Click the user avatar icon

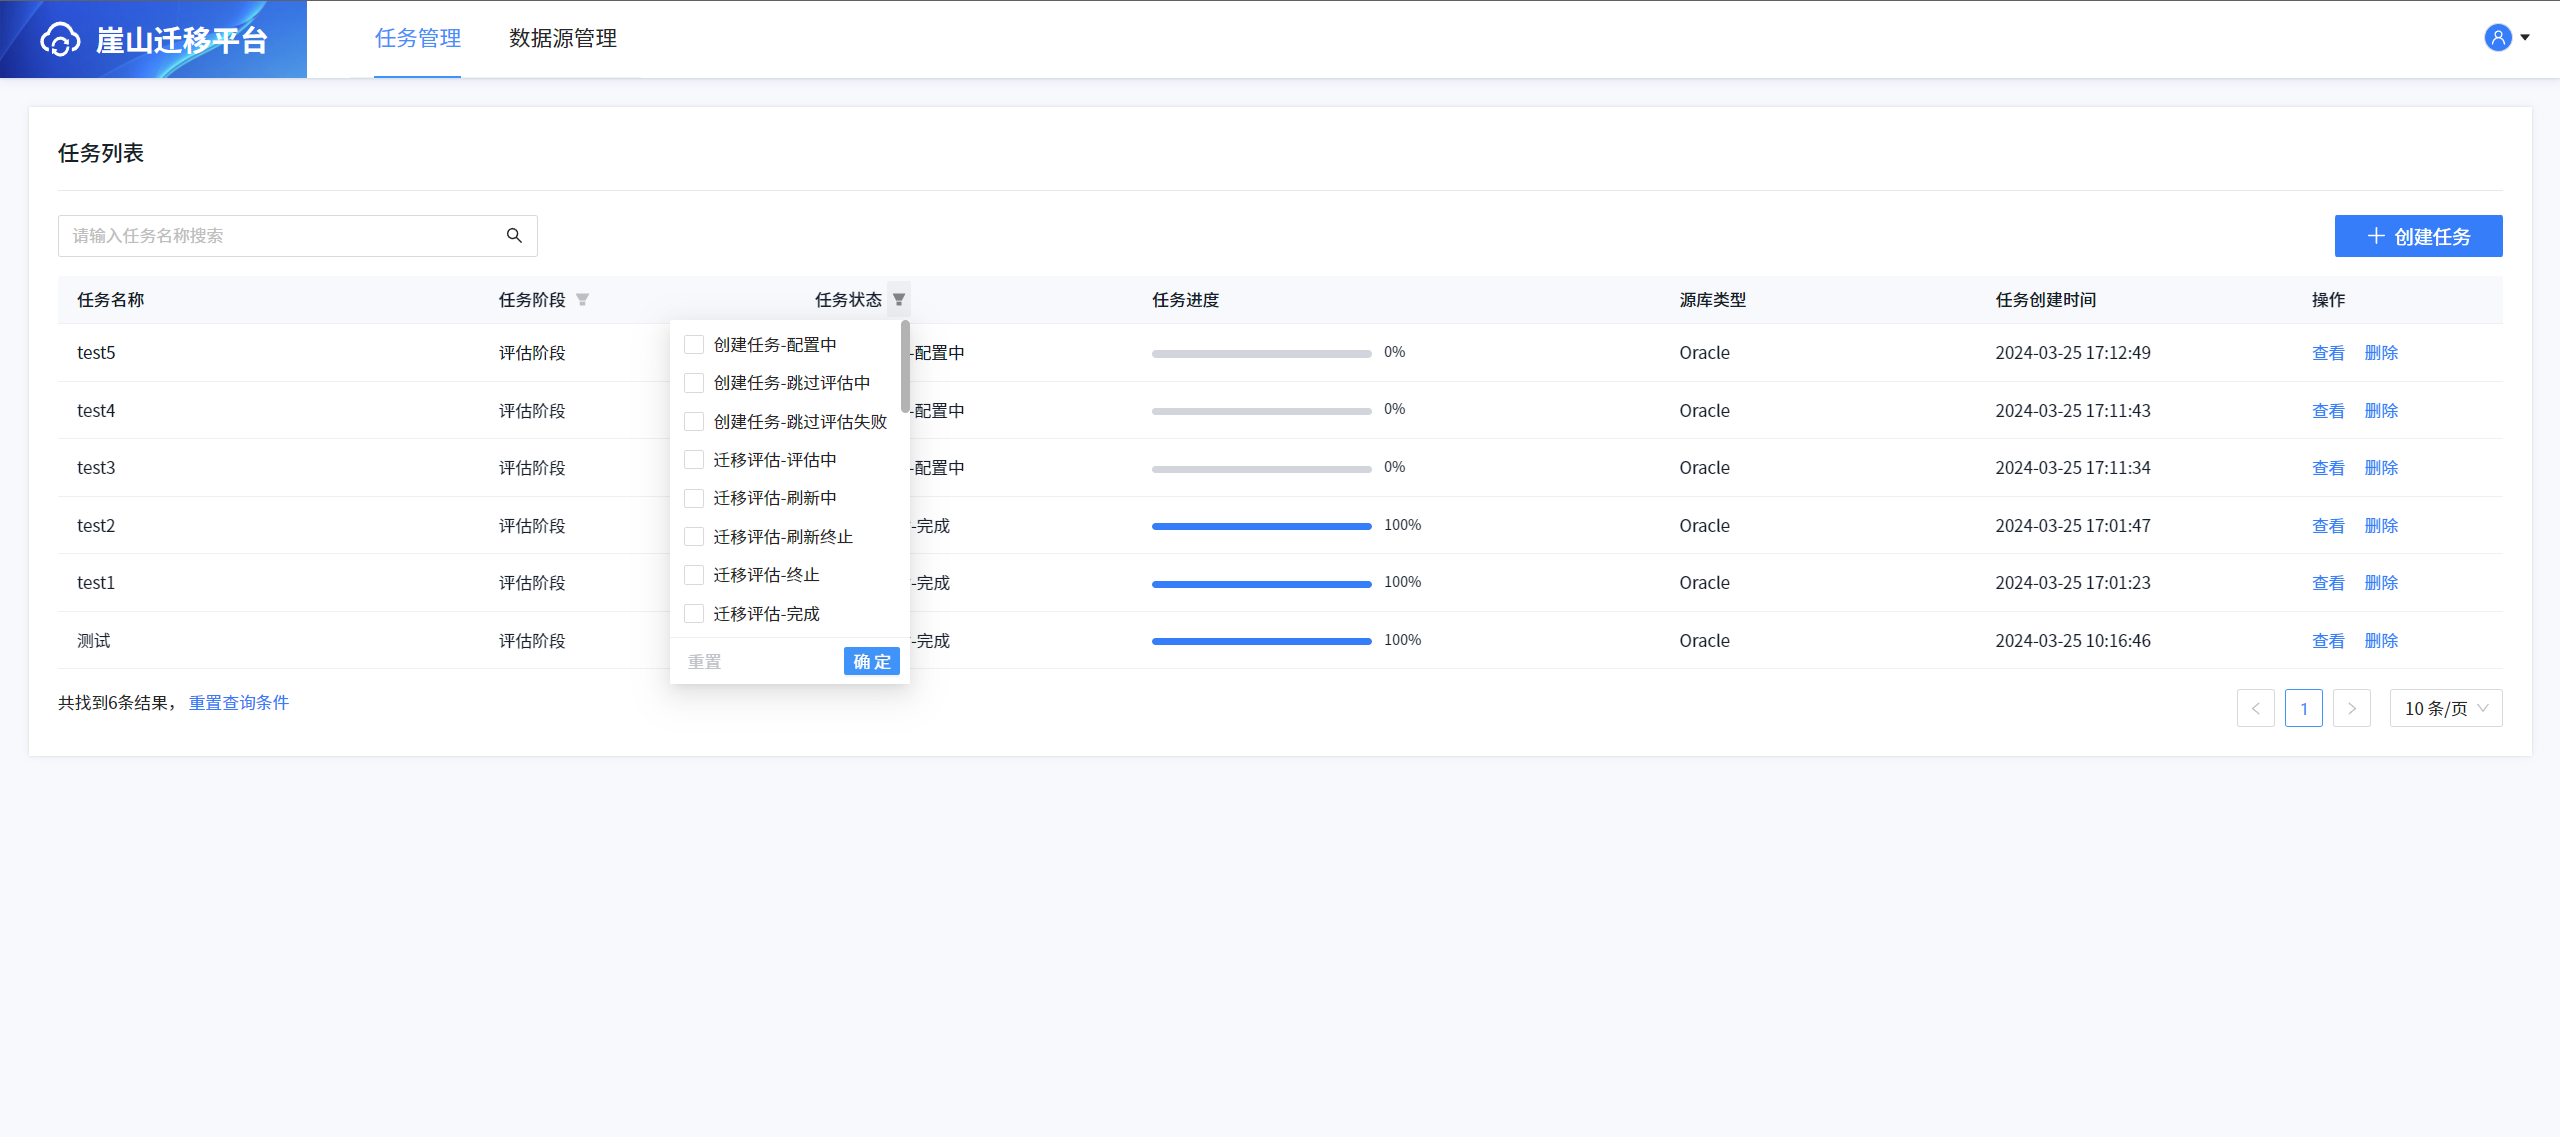2498,38
